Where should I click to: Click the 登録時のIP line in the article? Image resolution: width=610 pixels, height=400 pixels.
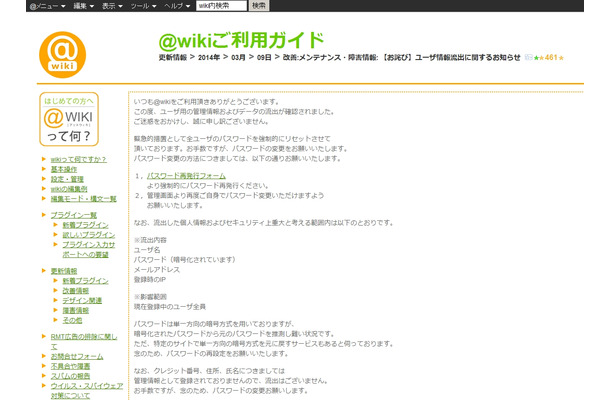(x=150, y=280)
